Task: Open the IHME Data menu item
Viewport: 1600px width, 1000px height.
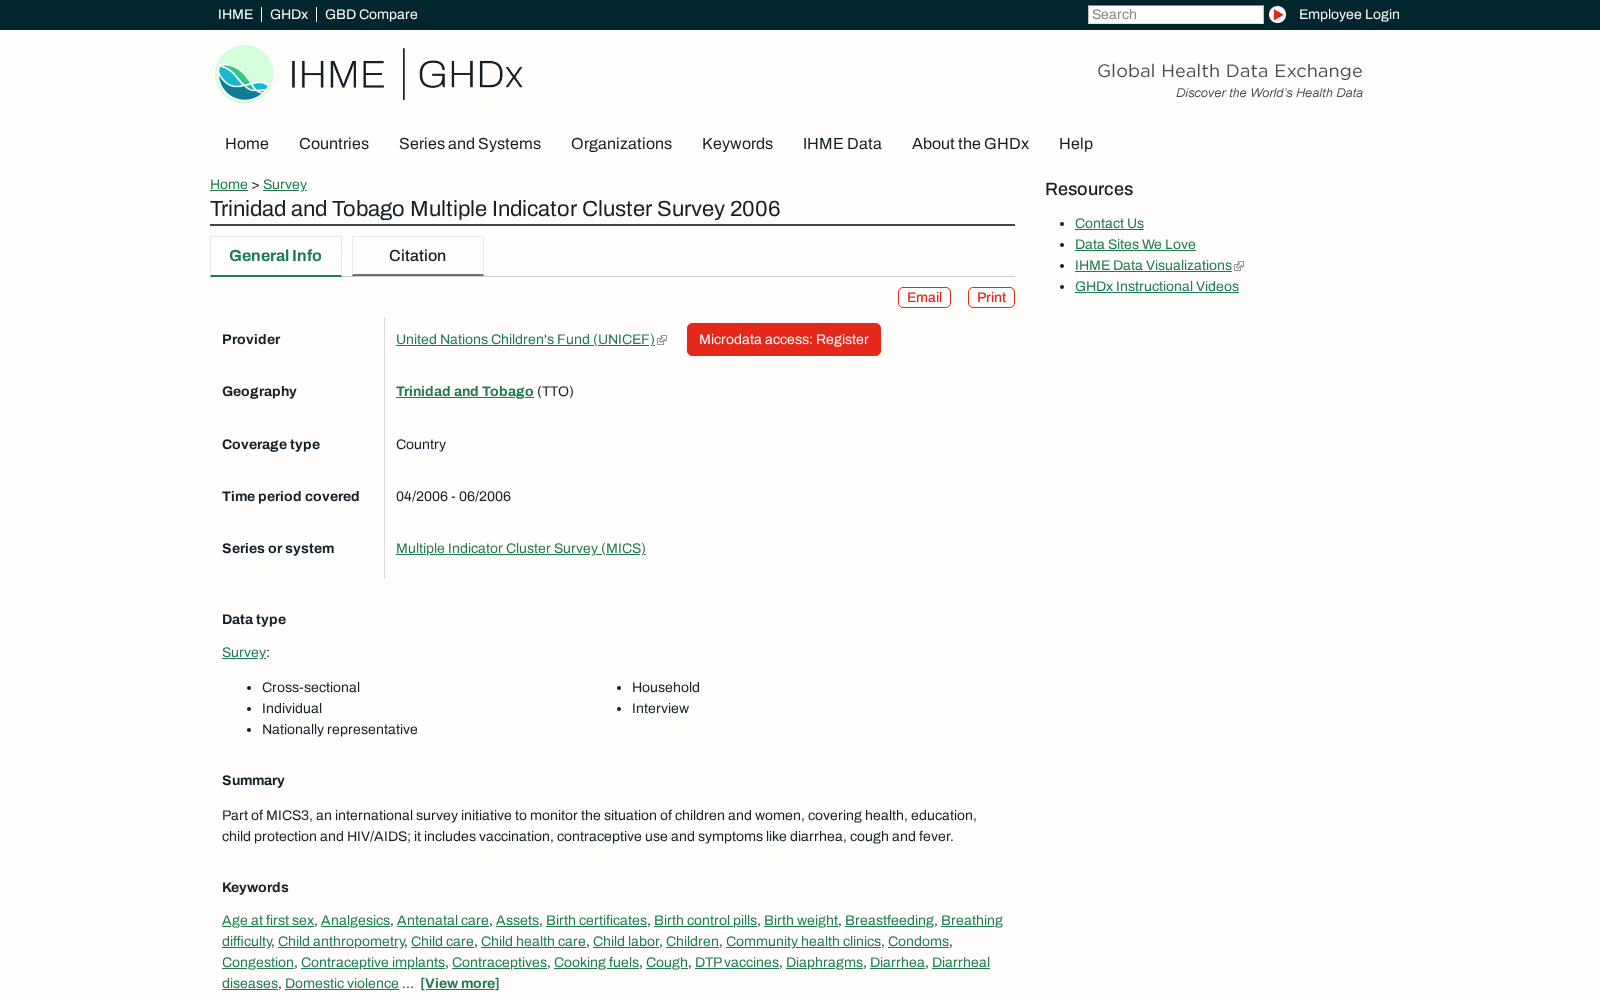Action: point(842,143)
